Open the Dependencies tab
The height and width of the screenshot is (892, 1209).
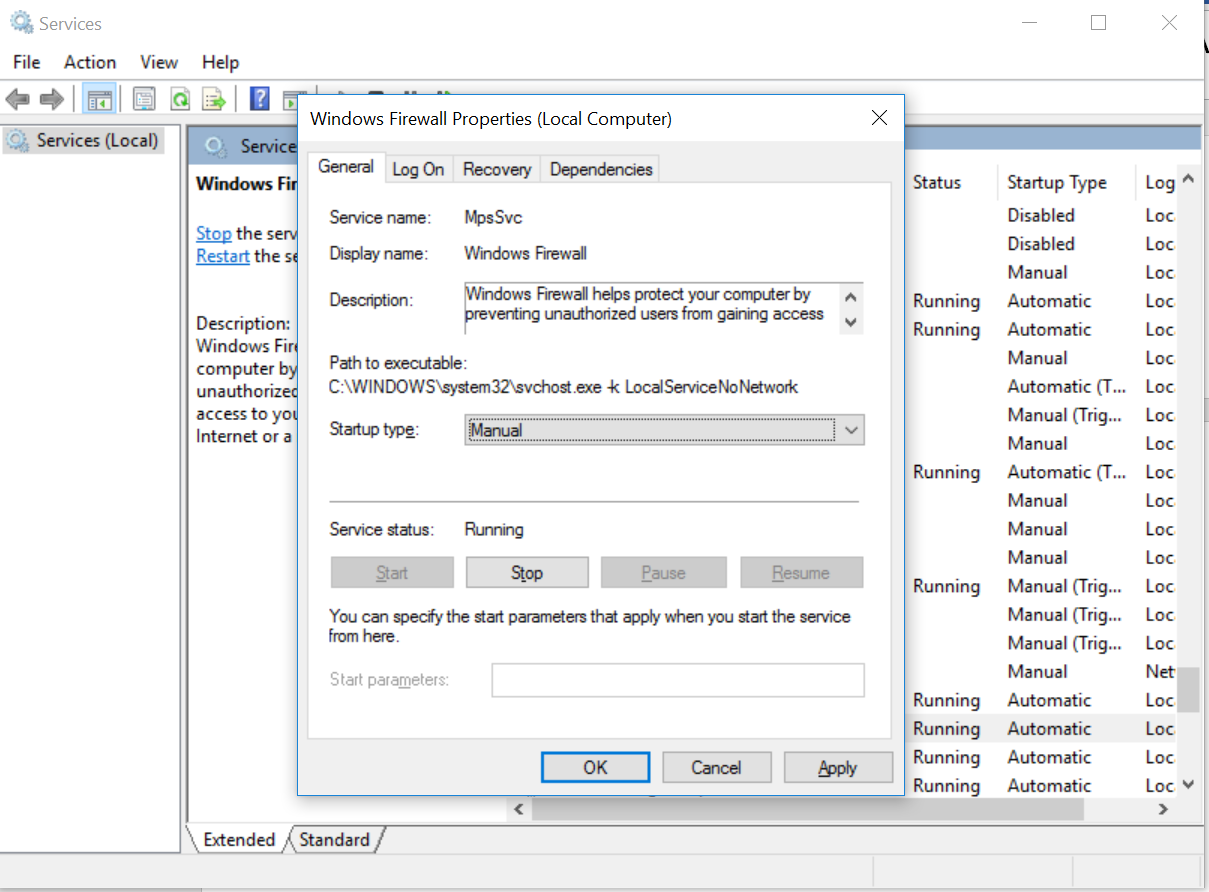(600, 170)
